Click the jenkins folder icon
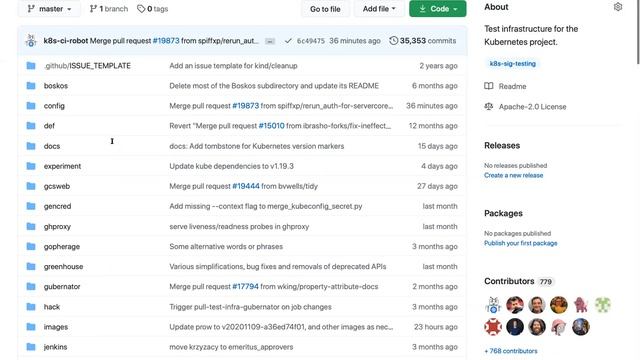Screen dimensions: 640x360 click(x=31, y=347)
